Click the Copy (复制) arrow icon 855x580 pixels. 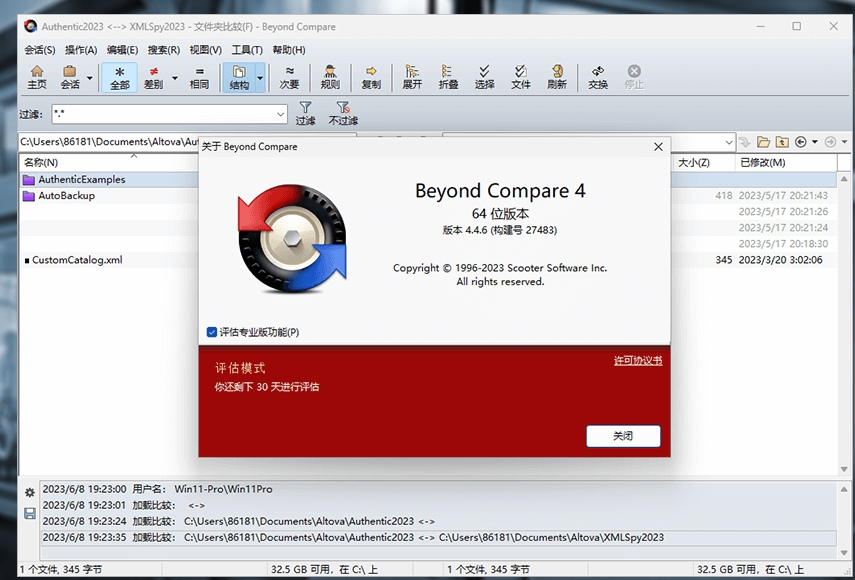pyautogui.click(x=371, y=77)
